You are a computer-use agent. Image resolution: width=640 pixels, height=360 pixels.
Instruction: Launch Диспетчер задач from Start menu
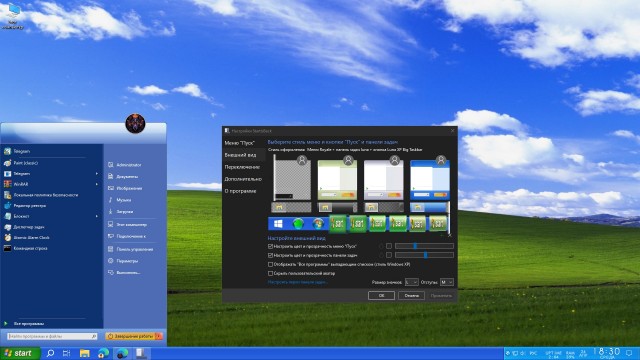click(28, 227)
